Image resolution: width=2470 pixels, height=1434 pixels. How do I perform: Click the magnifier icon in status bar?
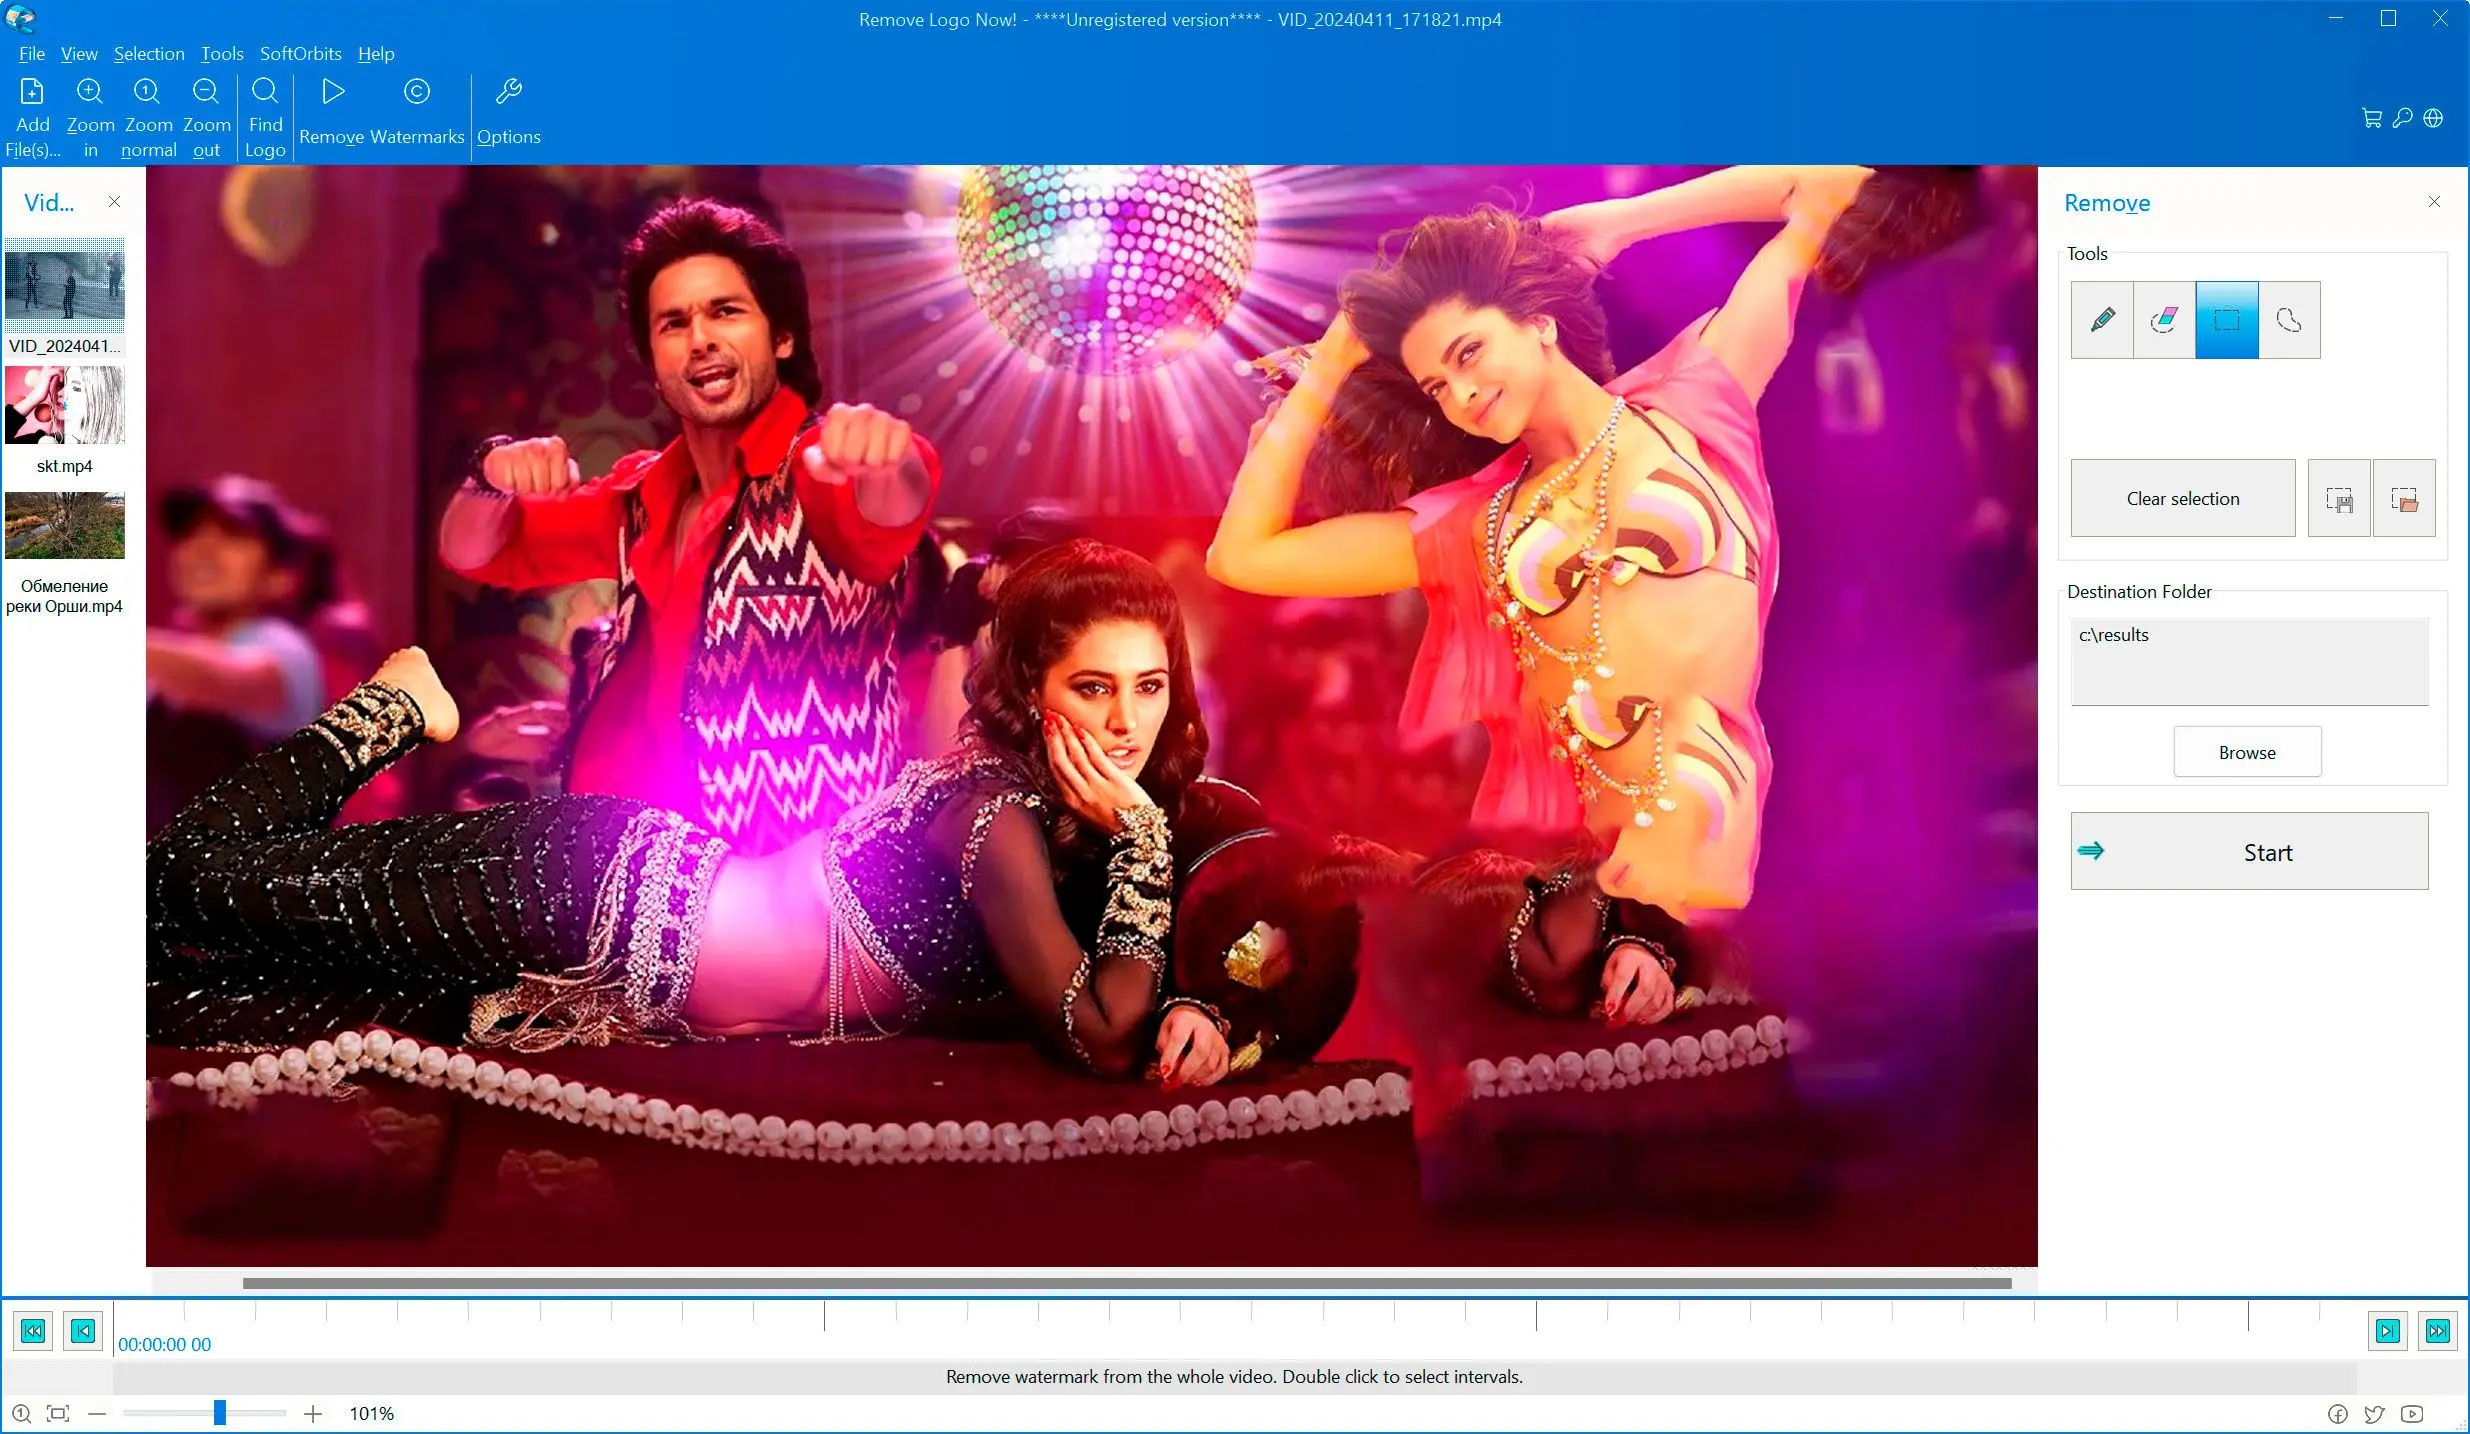[x=22, y=1413]
